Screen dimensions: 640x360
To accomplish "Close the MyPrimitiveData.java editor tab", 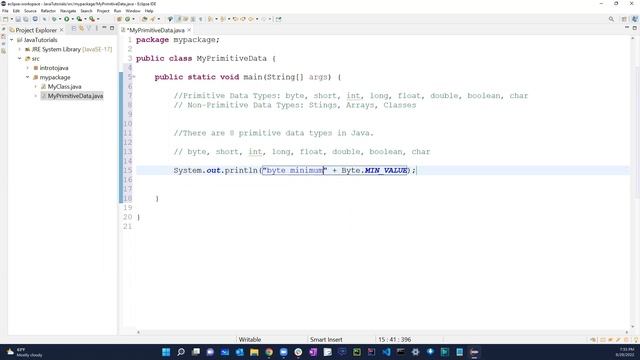I will (189, 30).
